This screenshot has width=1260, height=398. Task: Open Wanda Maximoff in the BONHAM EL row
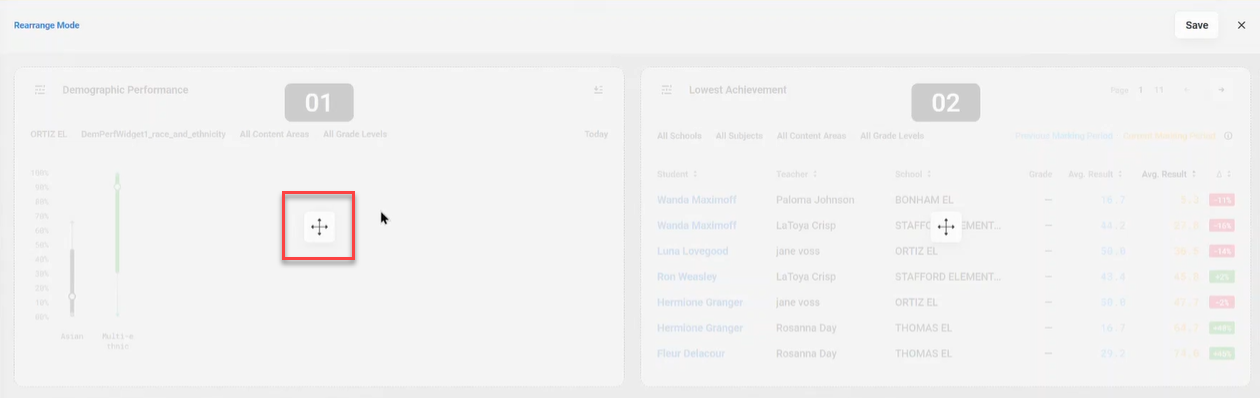(697, 200)
